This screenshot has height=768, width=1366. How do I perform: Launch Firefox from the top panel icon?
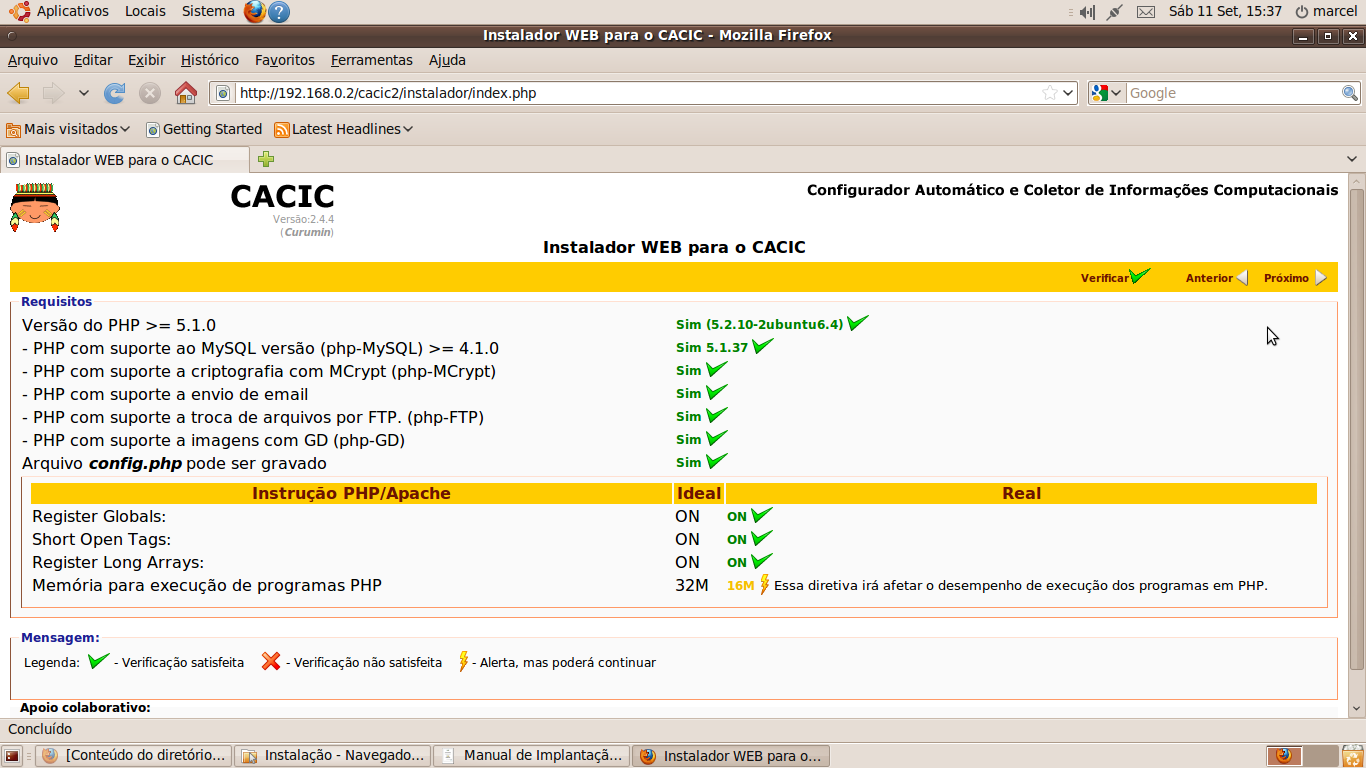pyautogui.click(x=255, y=12)
